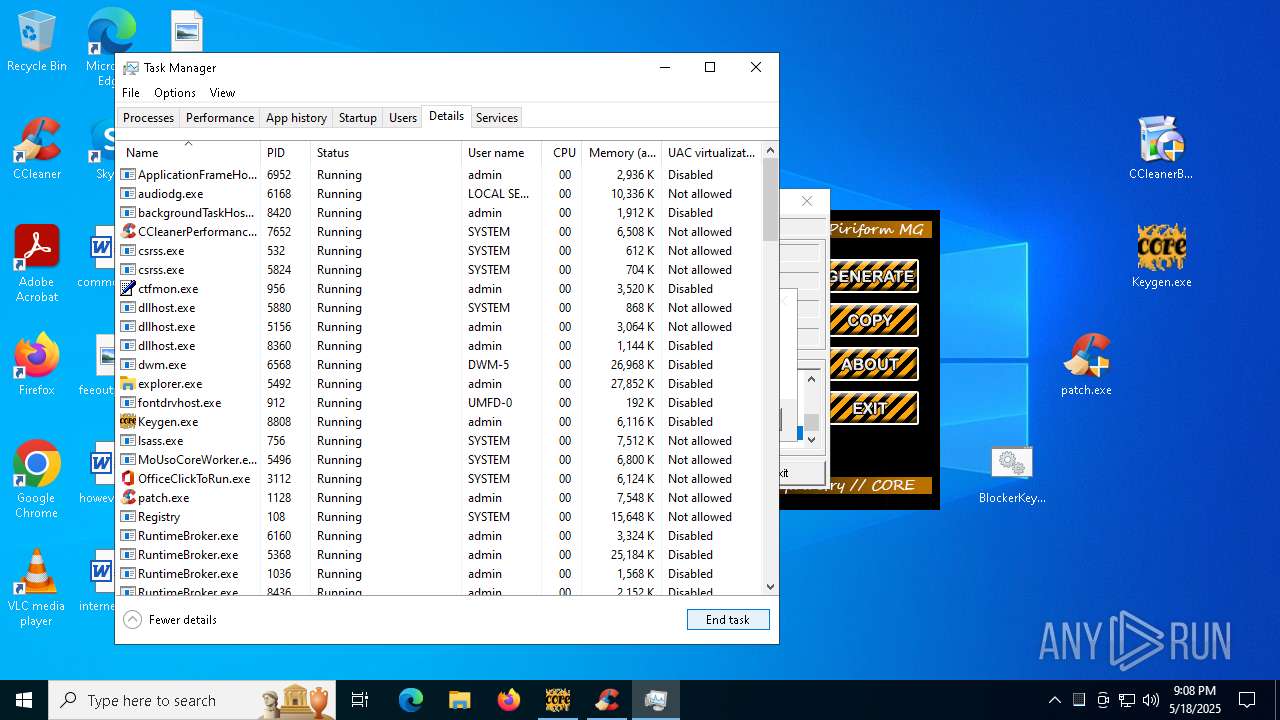Image resolution: width=1280 pixels, height=720 pixels.
Task: Open Firefox desktop shortcut
Action: point(36,365)
